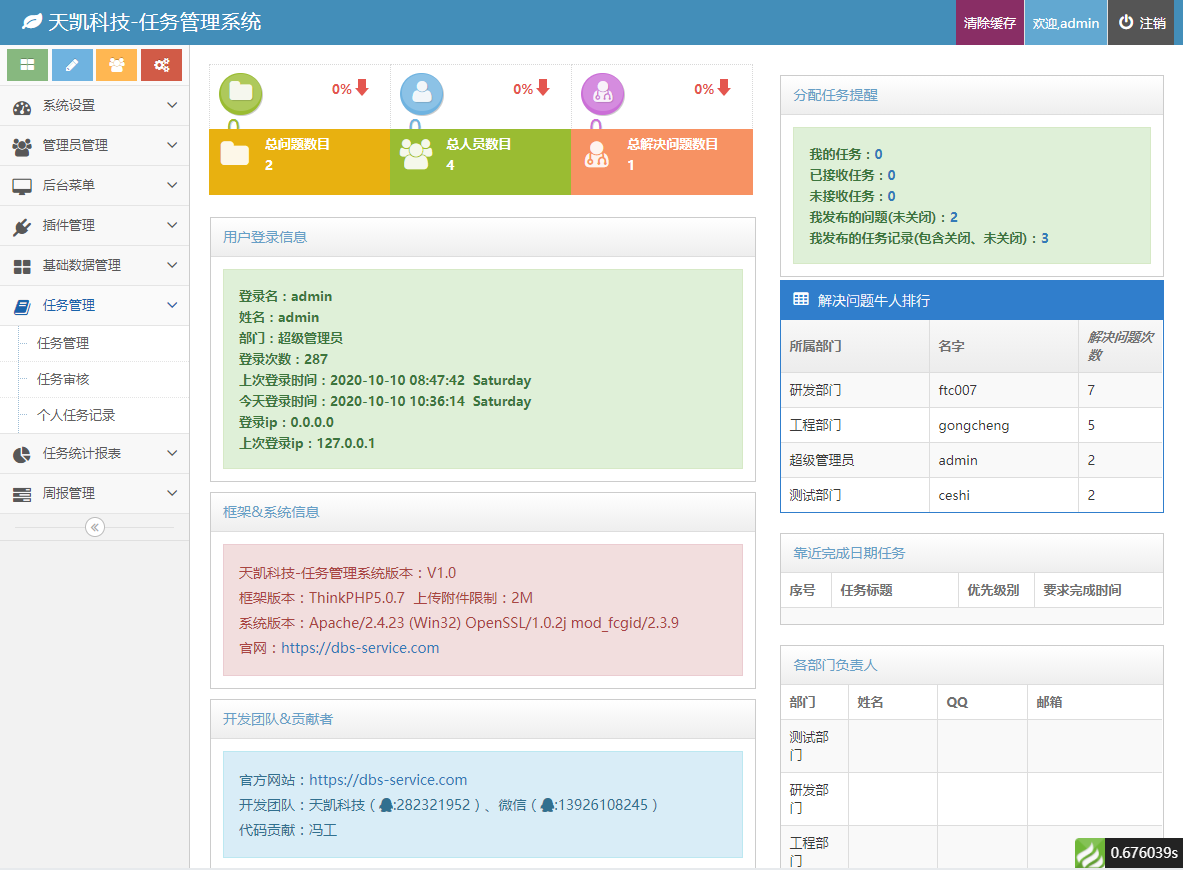
Task: Click the 解决问题次数 column header
Action: [1120, 346]
